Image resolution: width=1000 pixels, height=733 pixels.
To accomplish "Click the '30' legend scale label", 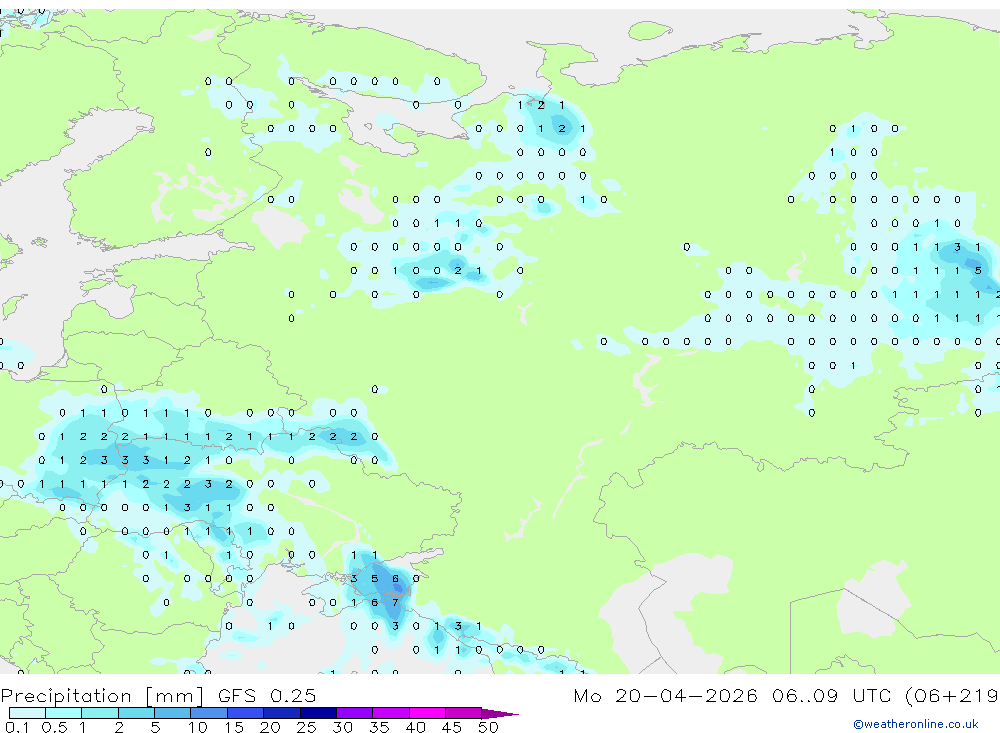I will [x=343, y=727].
